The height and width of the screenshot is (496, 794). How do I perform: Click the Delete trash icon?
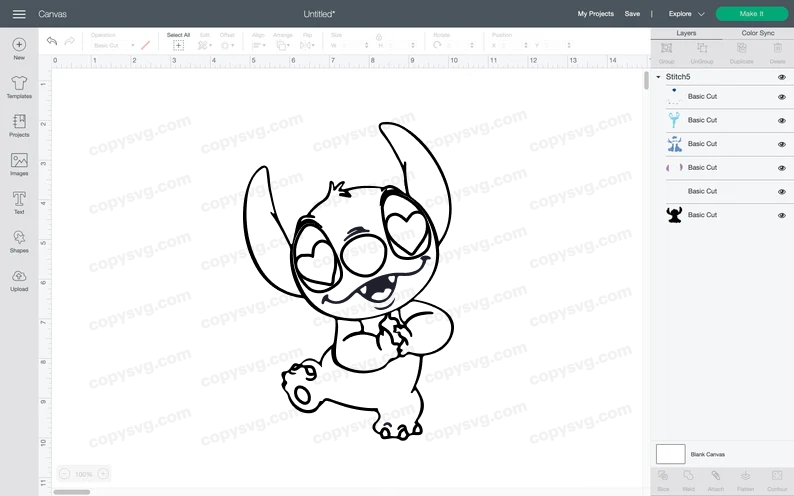pos(778,48)
